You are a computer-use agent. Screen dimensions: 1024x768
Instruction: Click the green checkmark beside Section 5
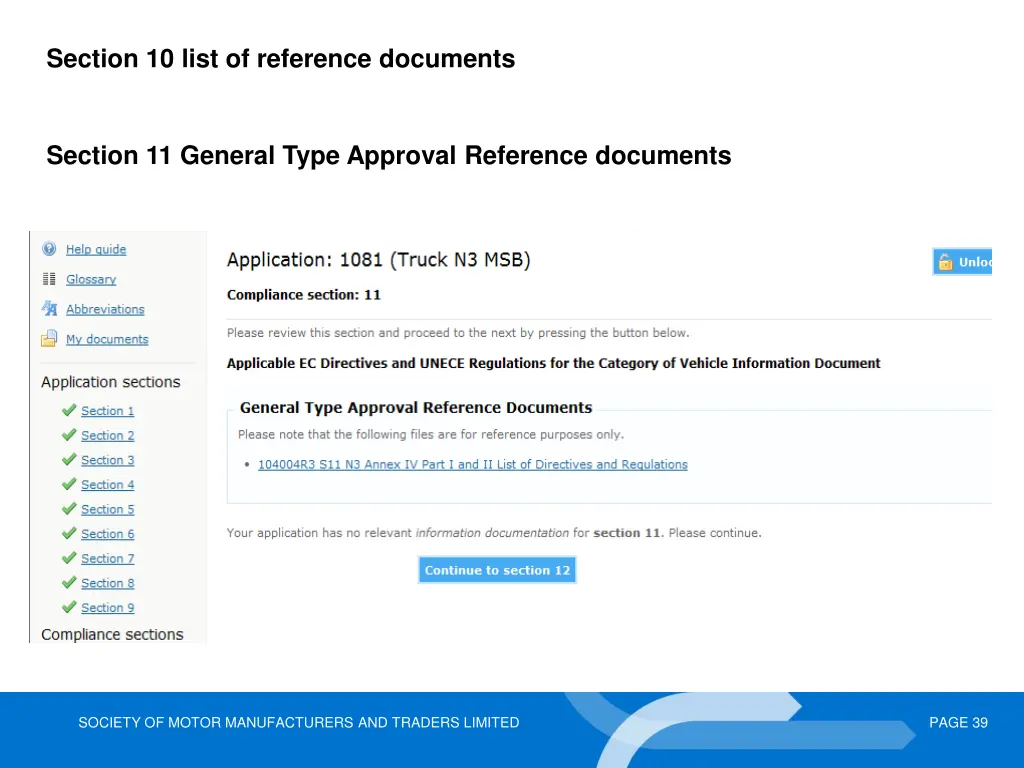tap(69, 509)
